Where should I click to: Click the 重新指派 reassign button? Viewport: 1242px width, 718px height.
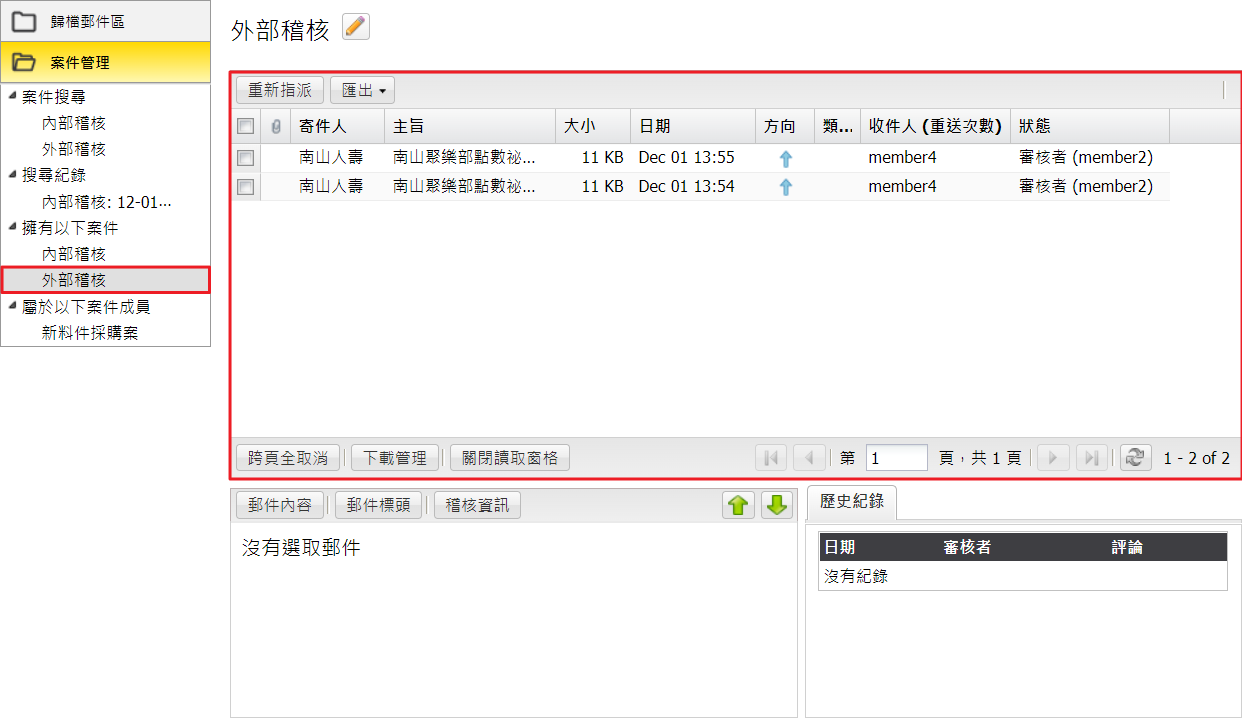coord(280,90)
